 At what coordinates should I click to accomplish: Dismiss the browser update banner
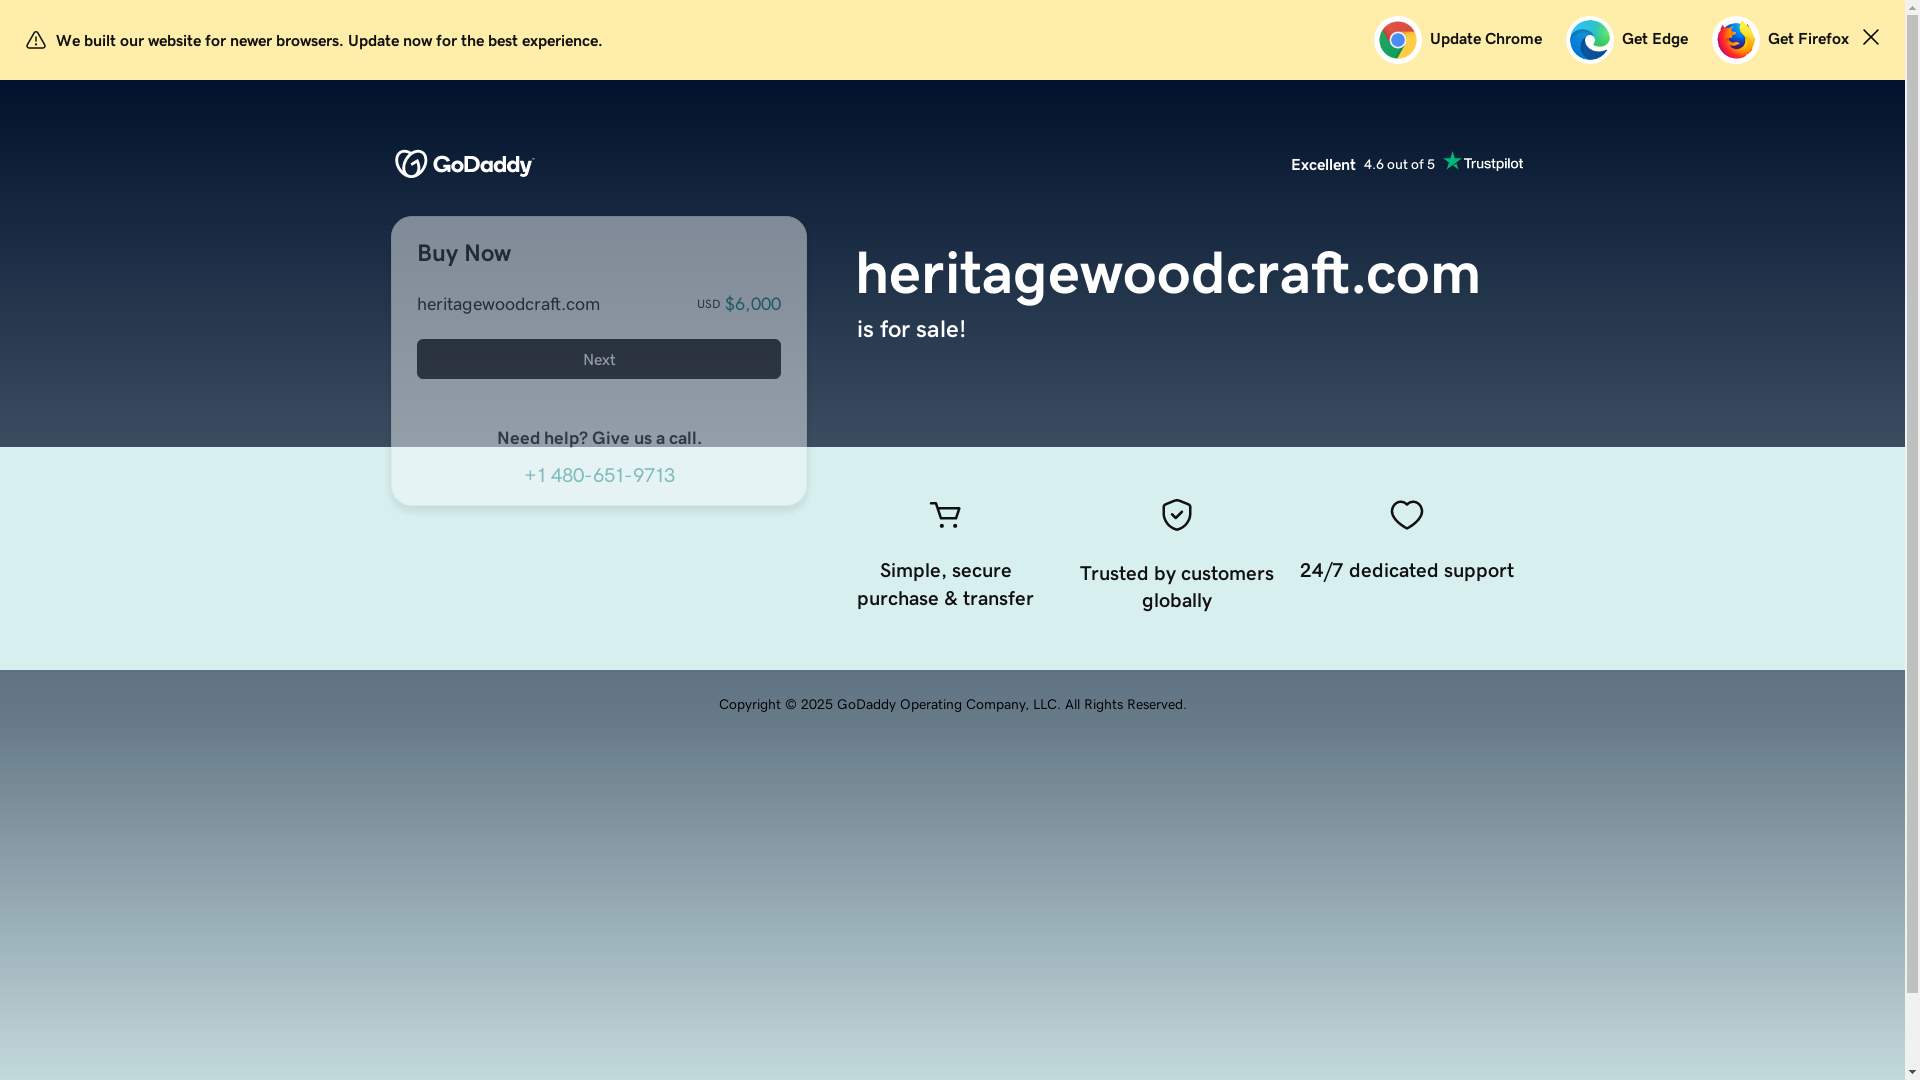pyautogui.click(x=1870, y=37)
